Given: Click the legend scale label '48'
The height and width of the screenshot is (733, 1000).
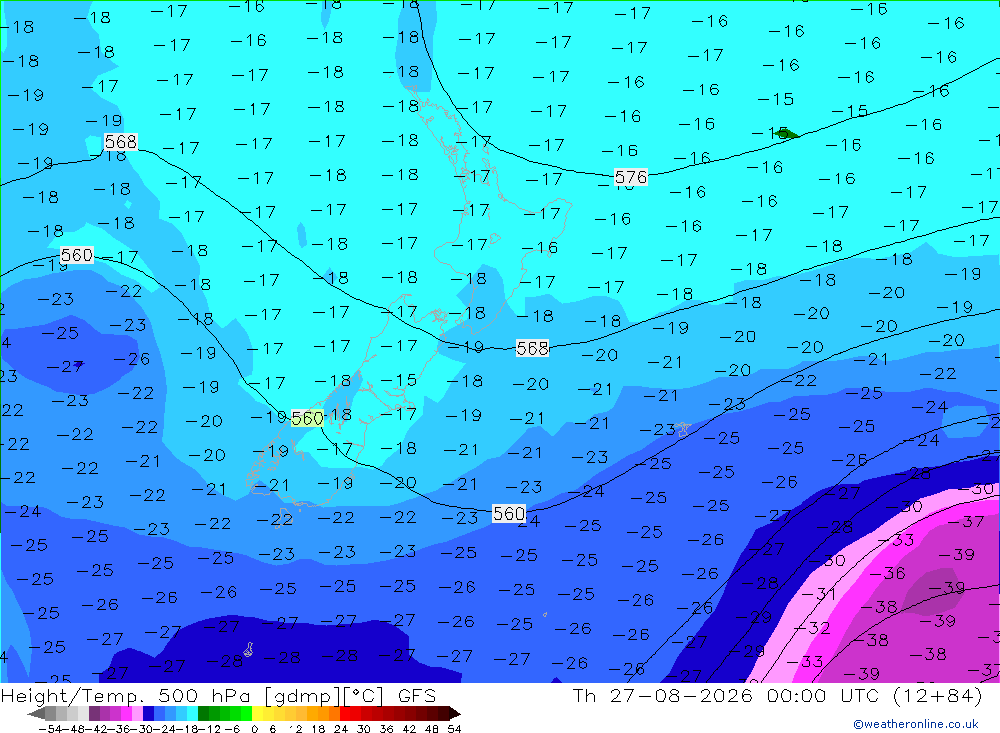Looking at the screenshot, I should click(x=432, y=729).
